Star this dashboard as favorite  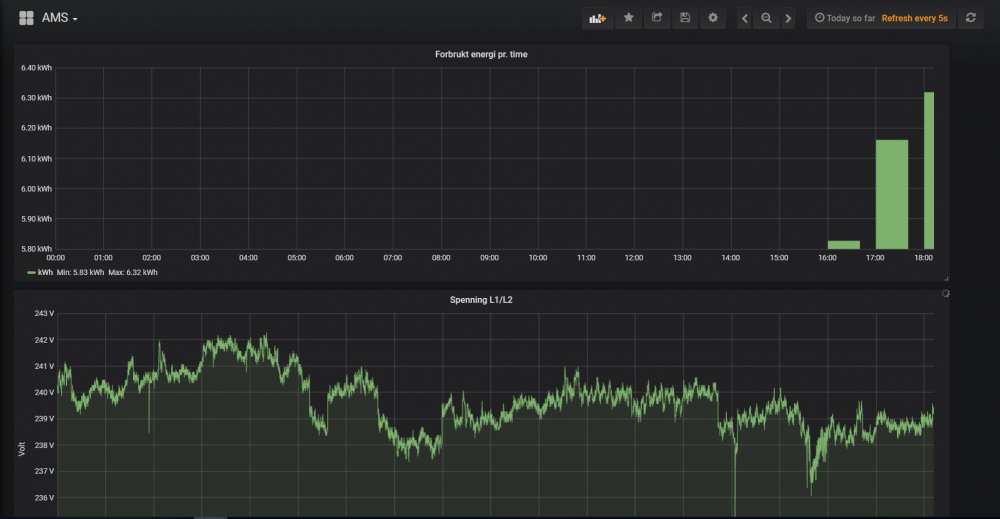click(x=629, y=18)
